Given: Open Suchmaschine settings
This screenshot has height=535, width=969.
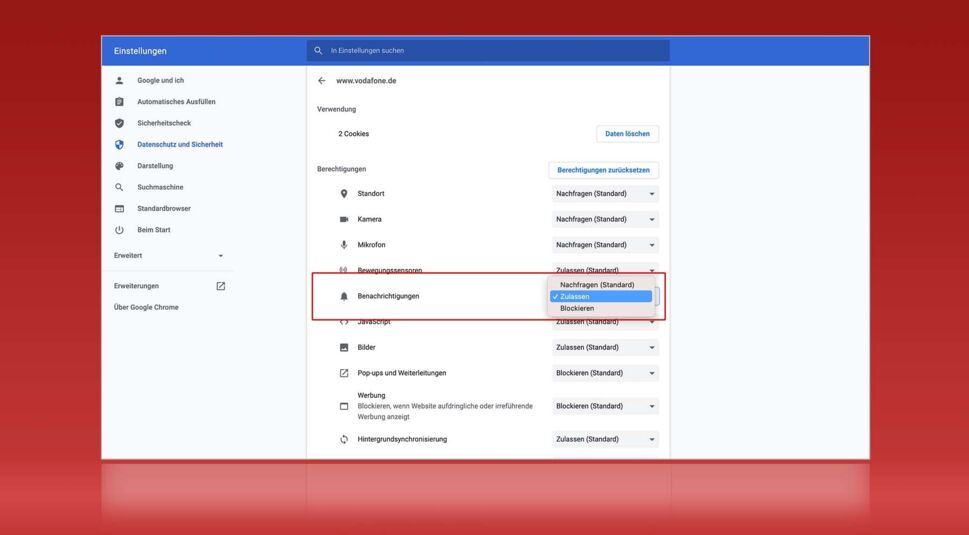Looking at the screenshot, I should pyautogui.click(x=160, y=187).
